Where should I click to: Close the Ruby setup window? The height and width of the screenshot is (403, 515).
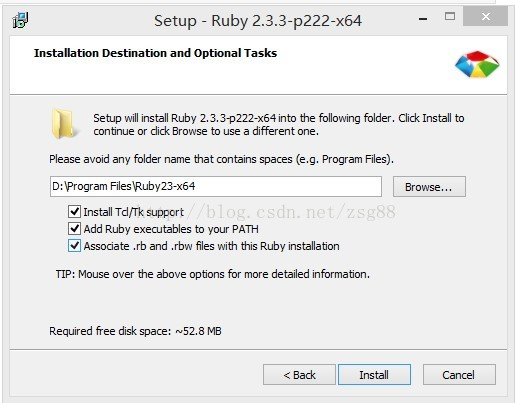coord(485,16)
